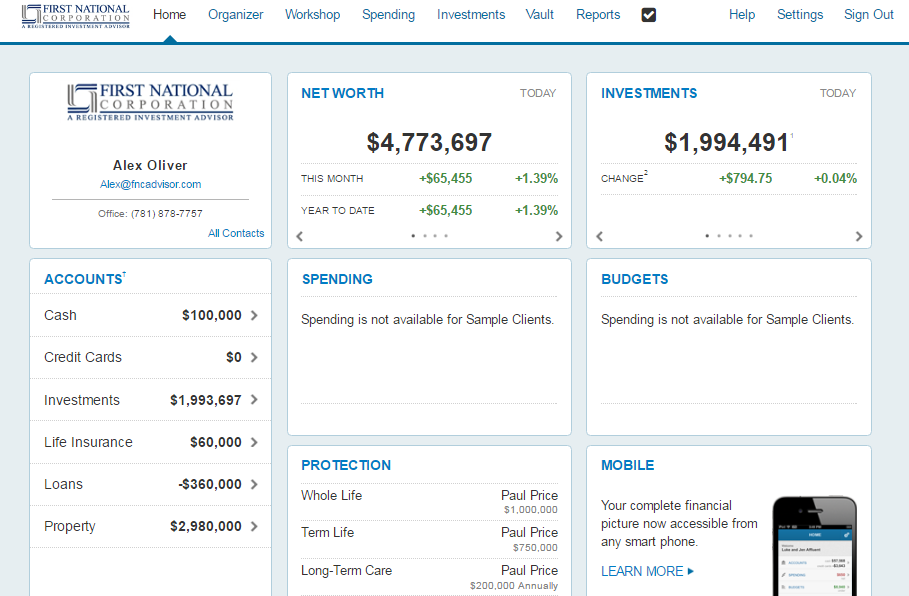Open the Help link
Screen dimensions: 909x596
(x=741, y=14)
